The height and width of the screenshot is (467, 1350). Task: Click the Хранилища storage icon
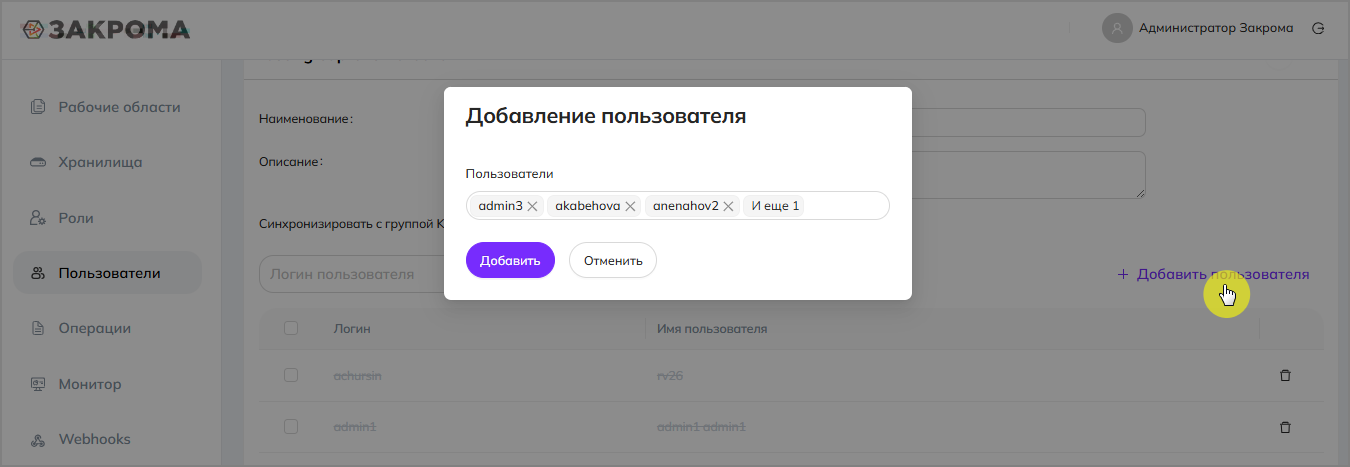coord(38,162)
